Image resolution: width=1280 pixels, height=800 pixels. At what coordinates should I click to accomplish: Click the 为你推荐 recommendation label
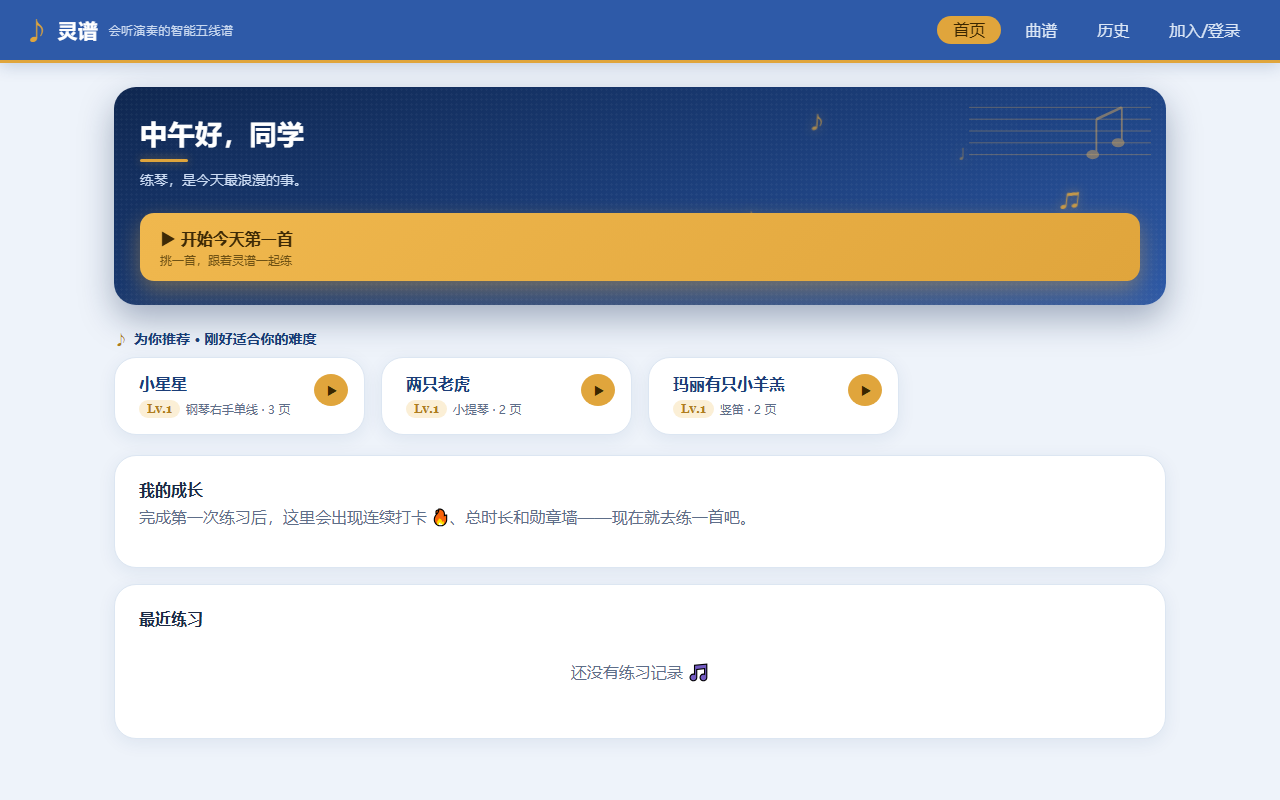point(225,340)
